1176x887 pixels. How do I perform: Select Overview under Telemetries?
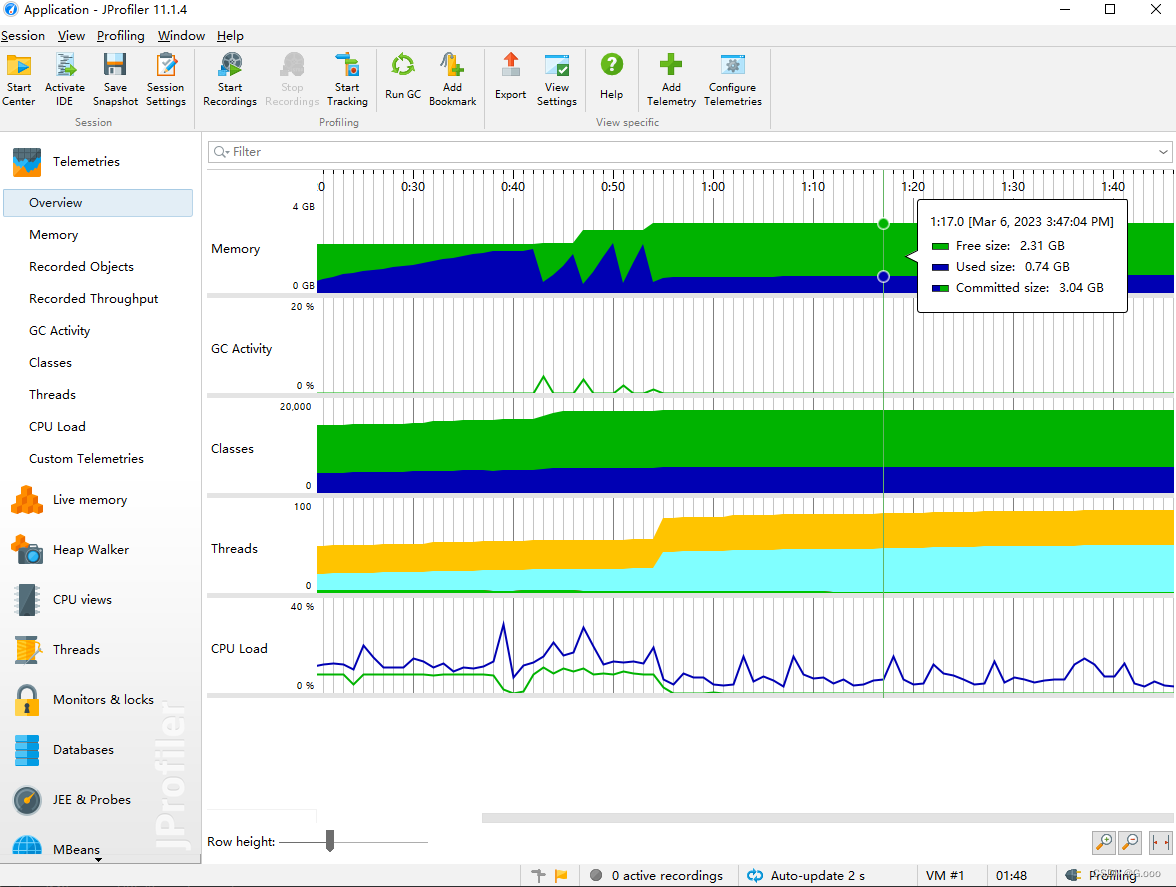pos(98,203)
